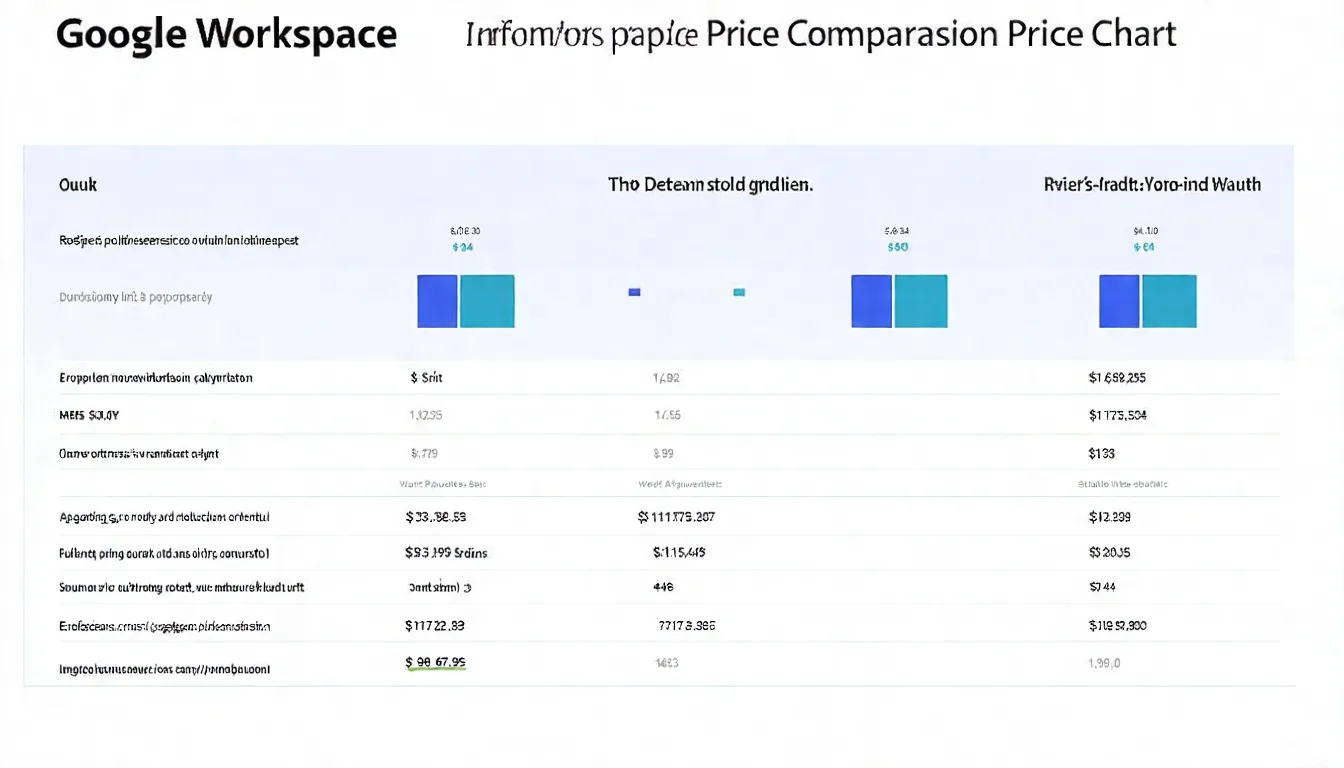Click the large teal square below $ 34
Viewport: 1344px width, 768px height.
[487, 301]
